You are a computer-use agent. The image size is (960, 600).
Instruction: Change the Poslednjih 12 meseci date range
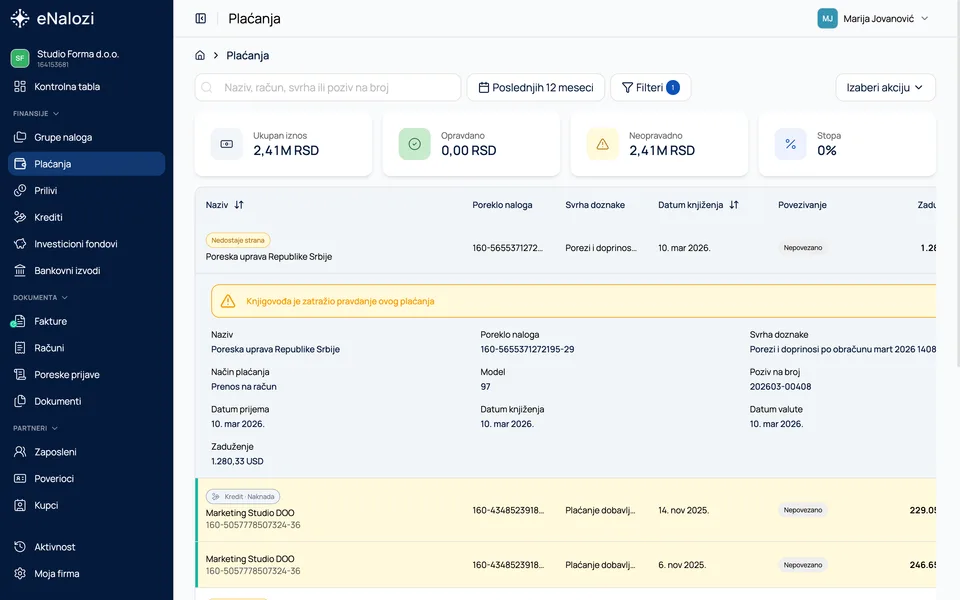pyautogui.click(x=536, y=88)
